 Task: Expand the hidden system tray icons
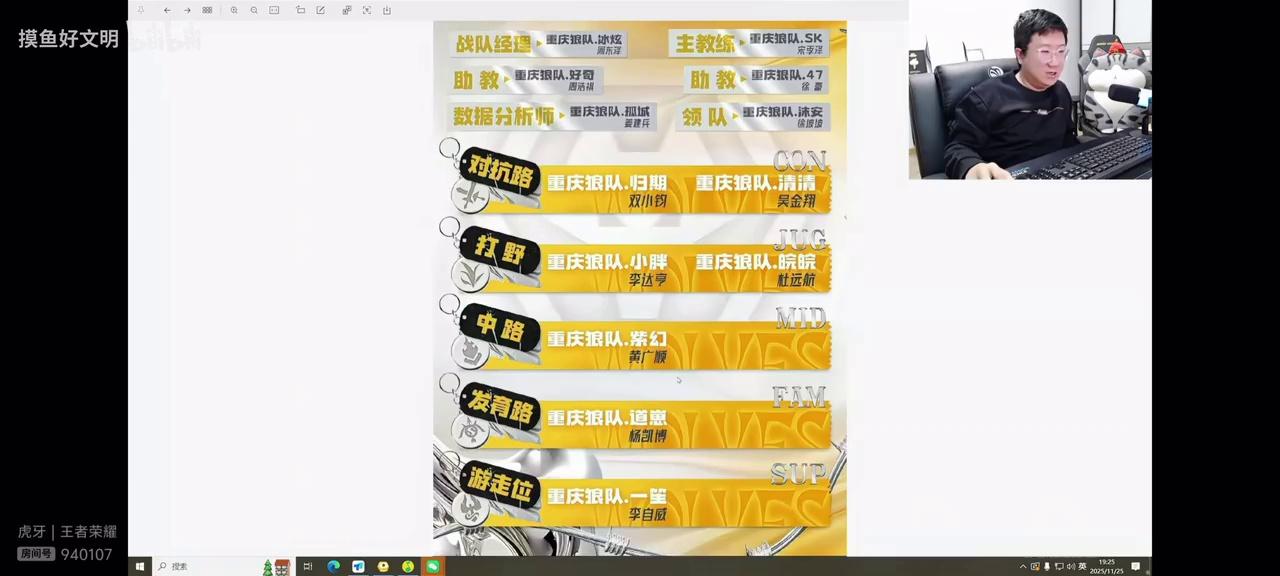[1023, 567]
